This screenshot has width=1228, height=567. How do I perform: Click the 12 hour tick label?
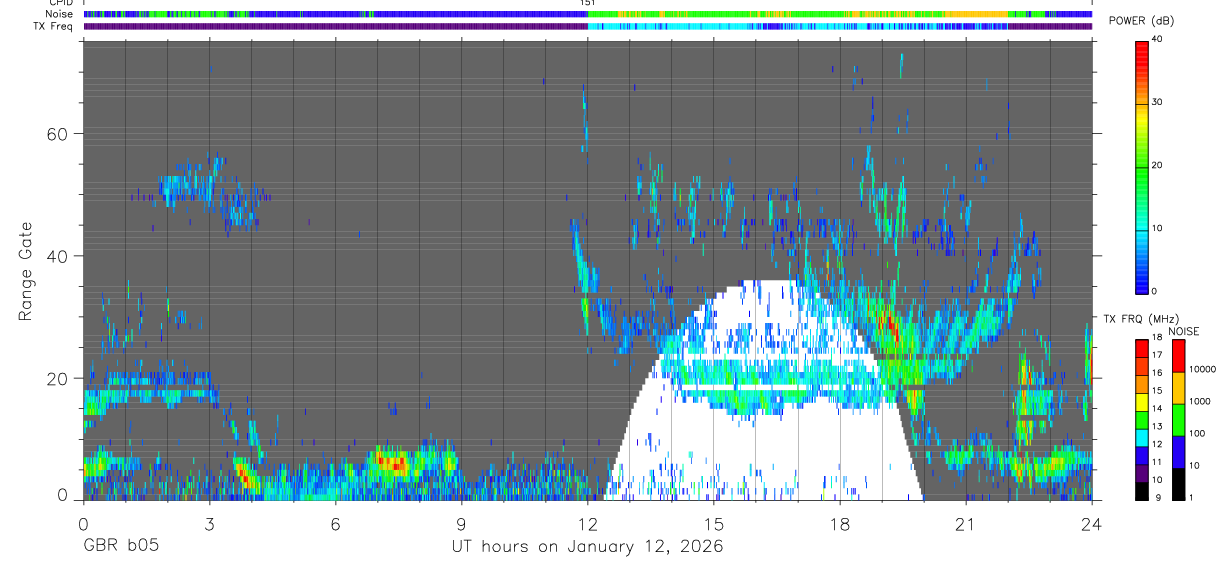pyautogui.click(x=587, y=524)
